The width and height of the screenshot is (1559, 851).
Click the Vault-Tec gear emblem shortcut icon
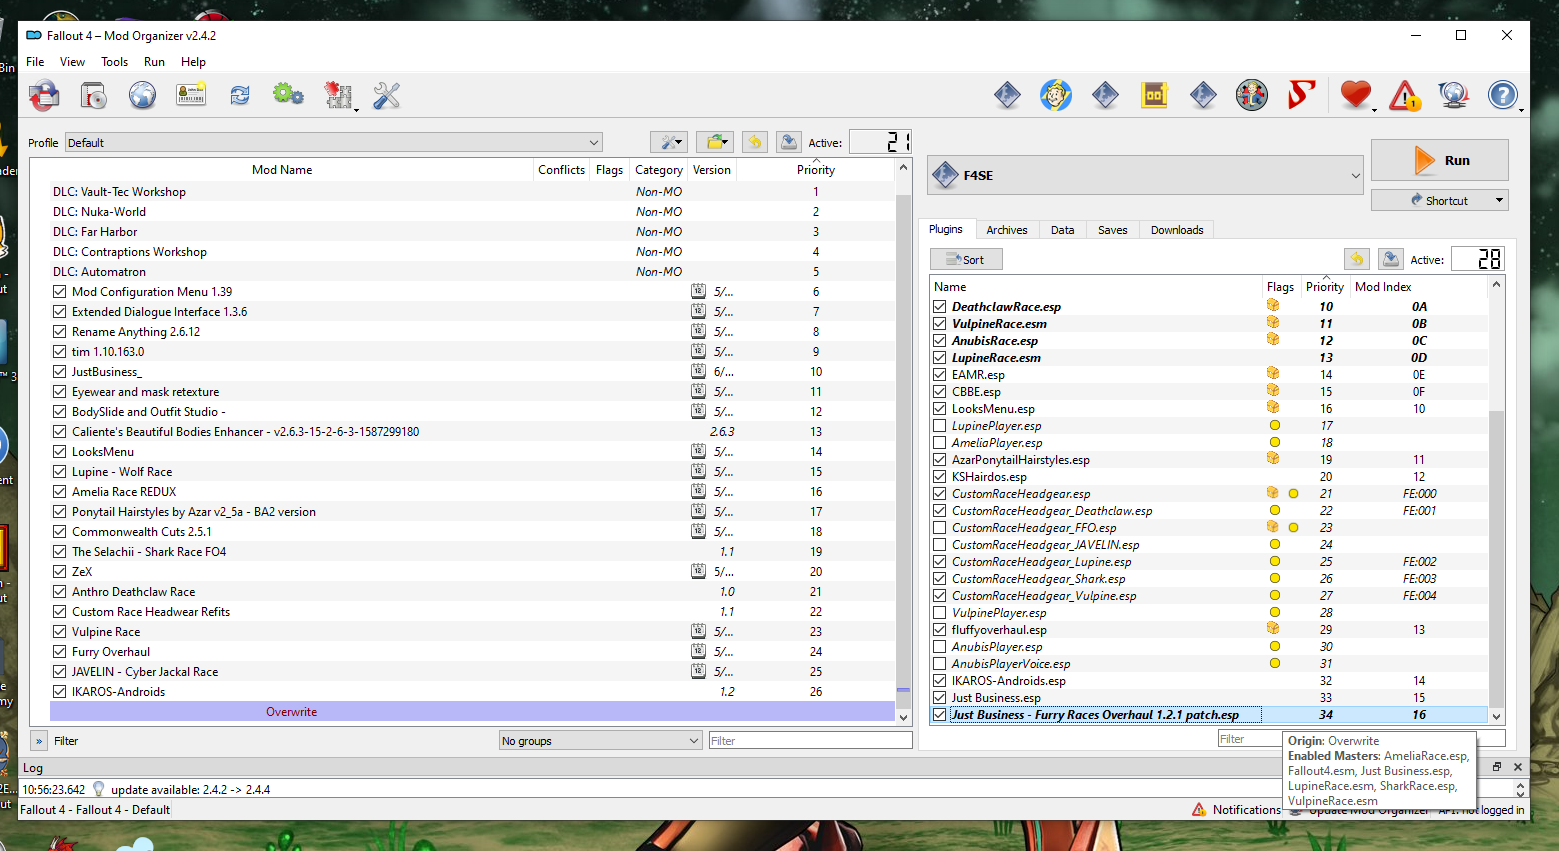1252,96
